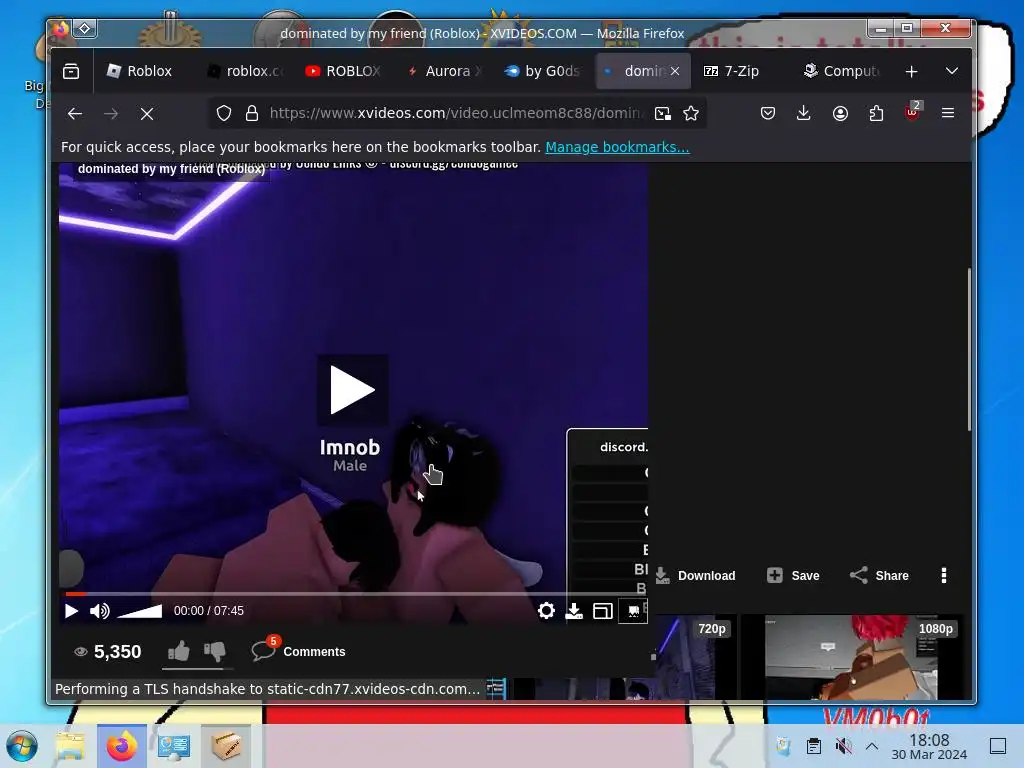Click the Download button beside video
Screen dimensions: 1024x768
[695, 575]
